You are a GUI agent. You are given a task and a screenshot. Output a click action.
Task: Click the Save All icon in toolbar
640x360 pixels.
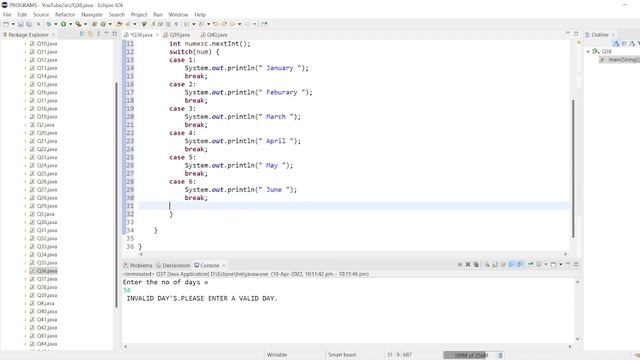[29, 24]
